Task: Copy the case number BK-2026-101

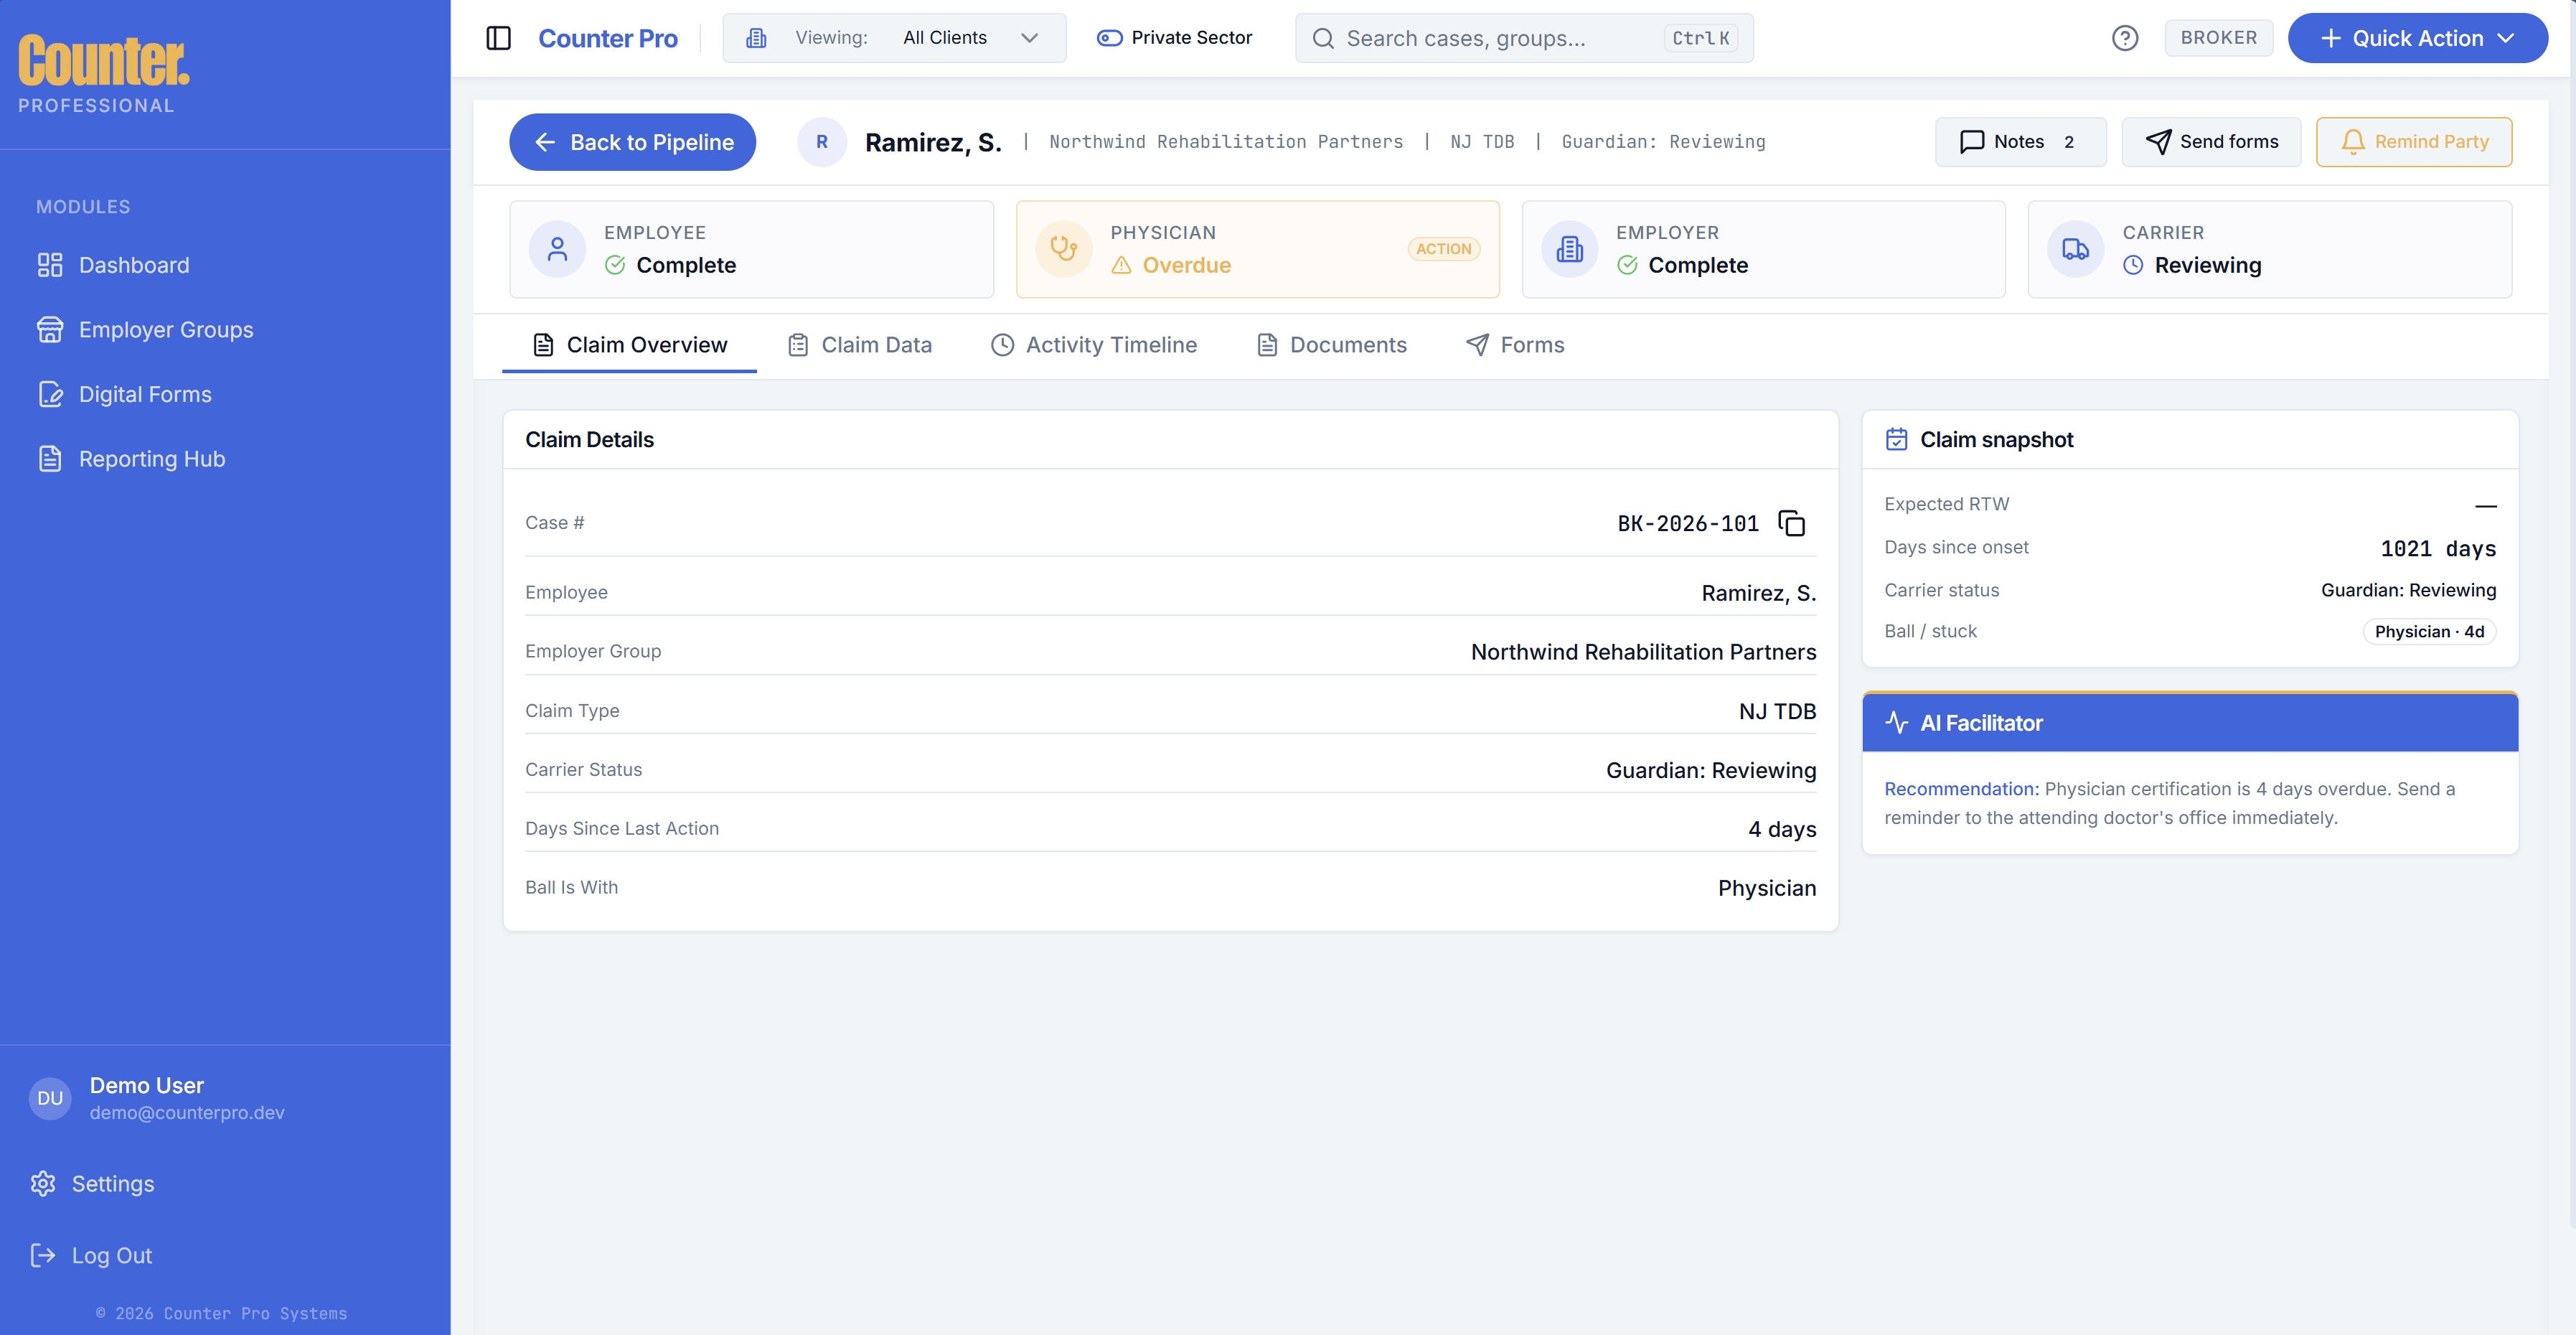Action: (x=1791, y=523)
